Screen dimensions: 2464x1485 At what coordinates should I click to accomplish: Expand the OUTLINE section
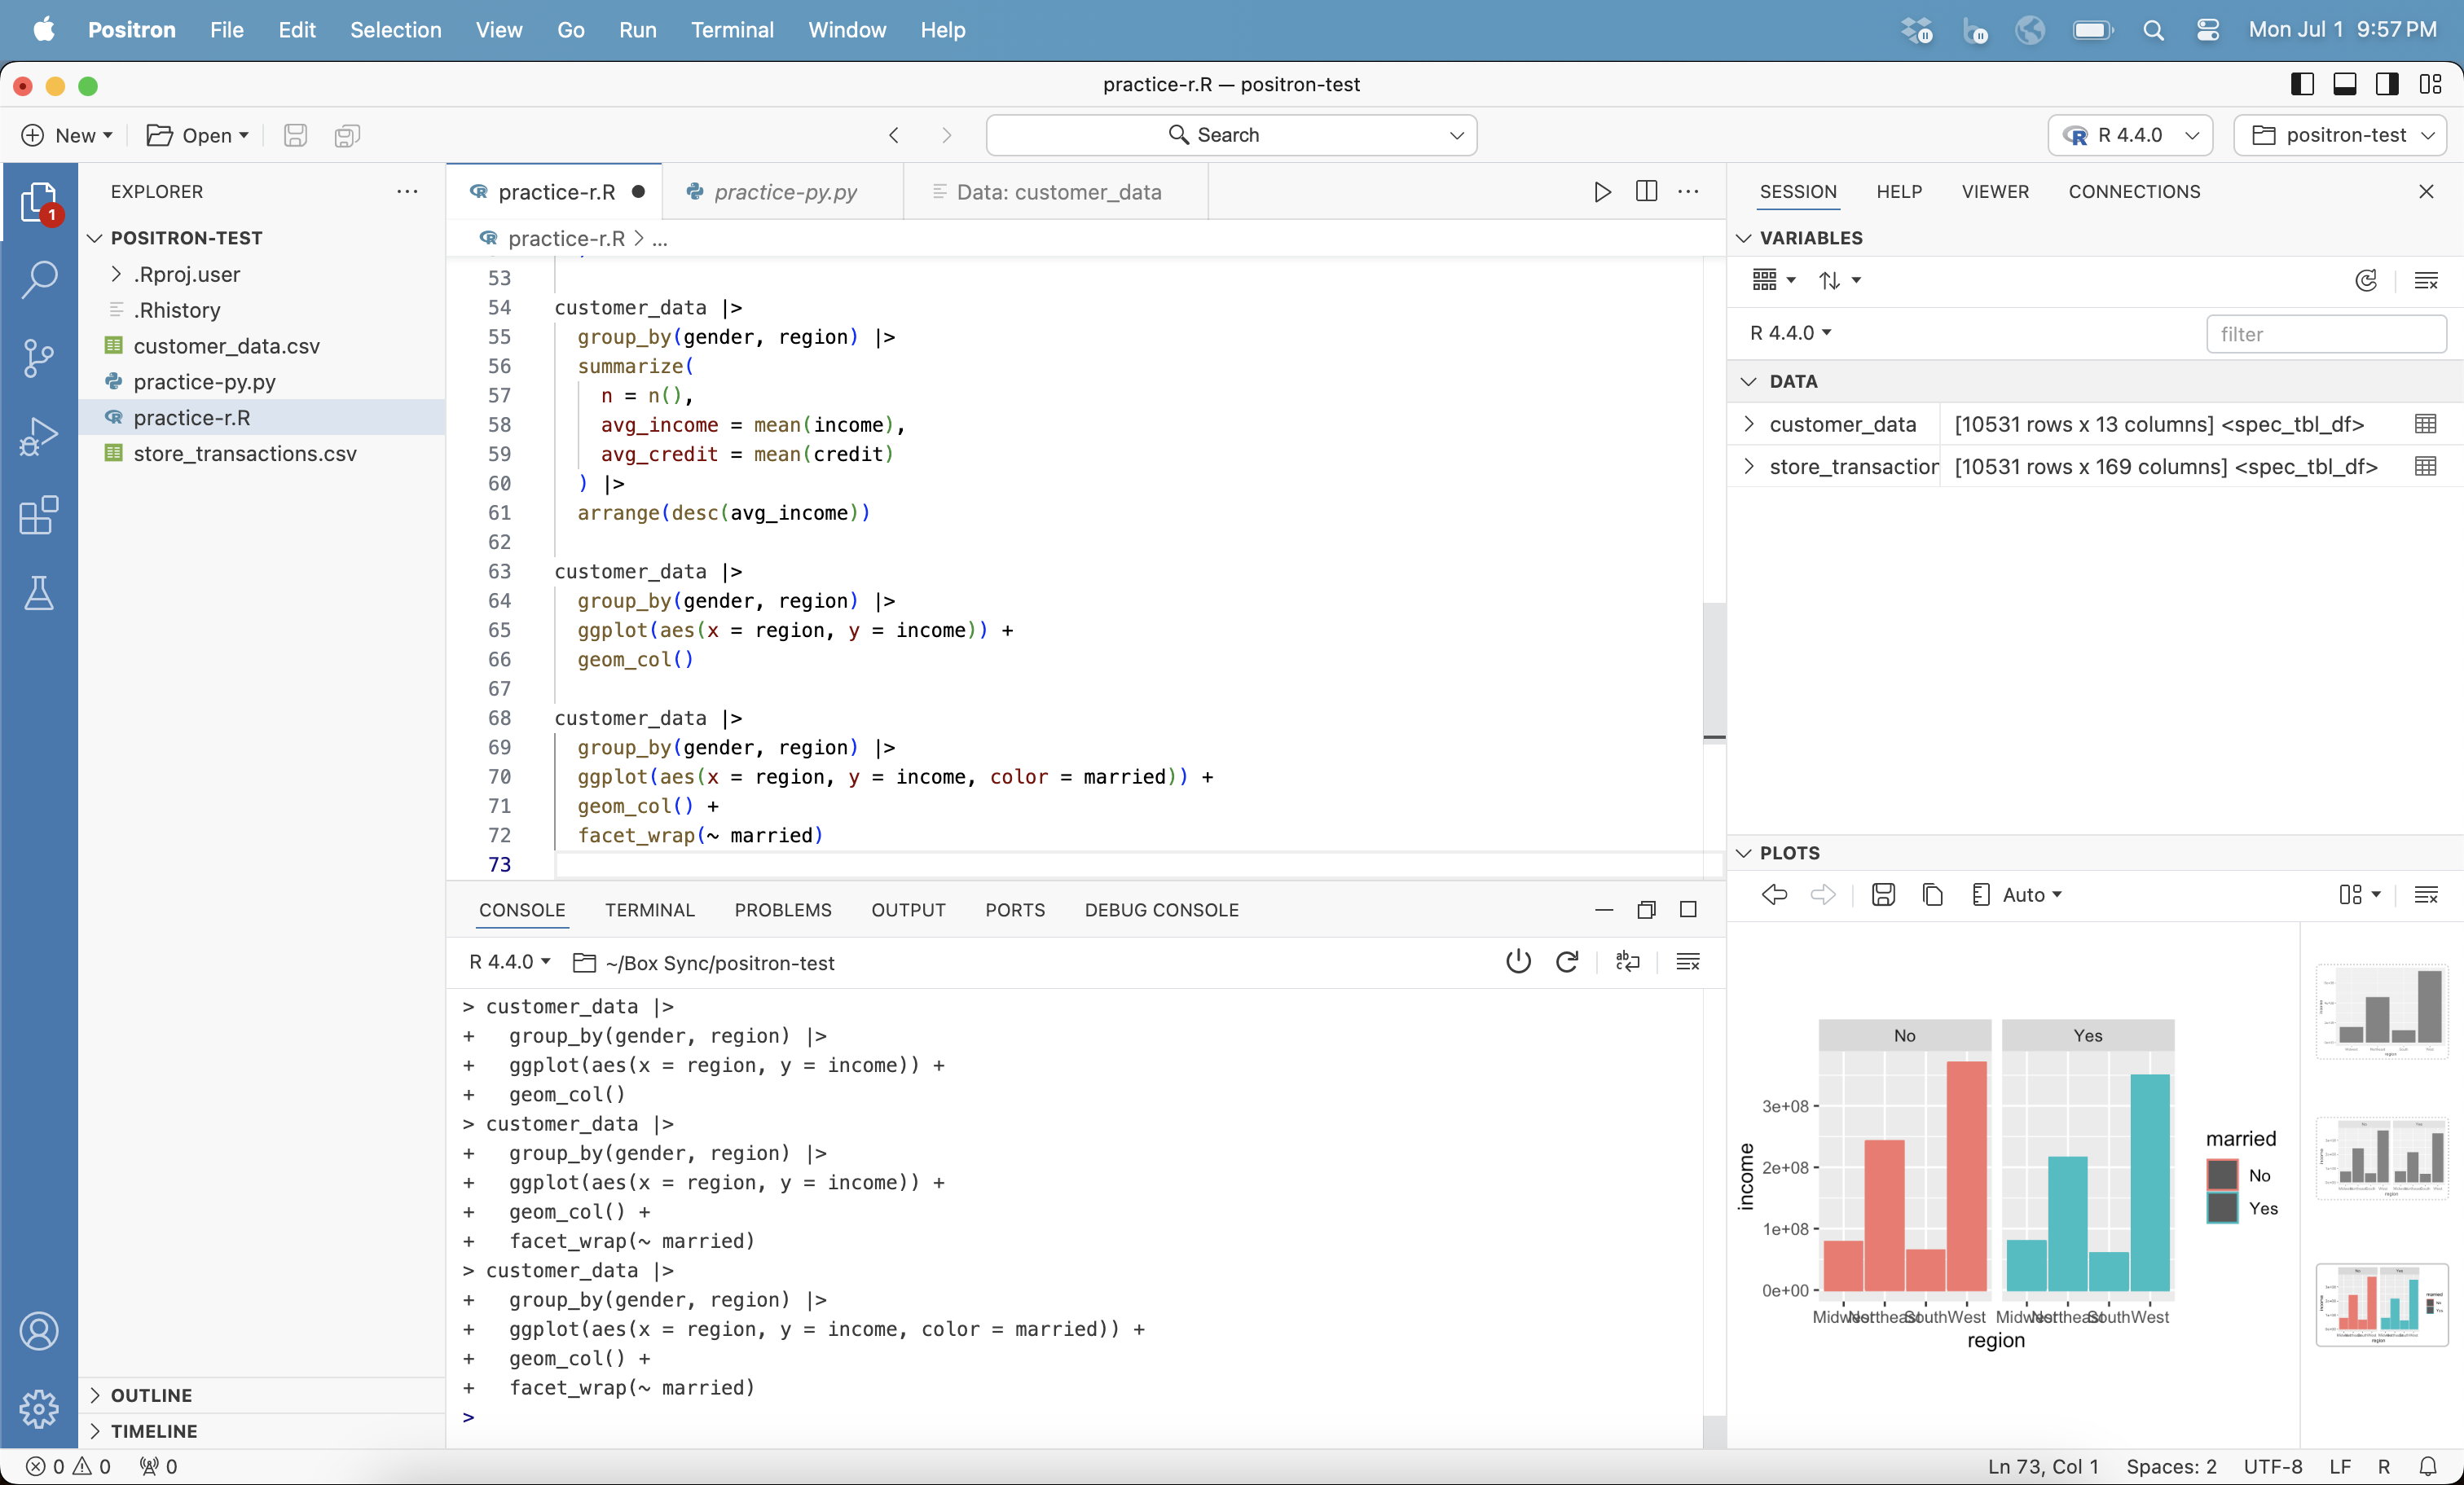tap(151, 1395)
